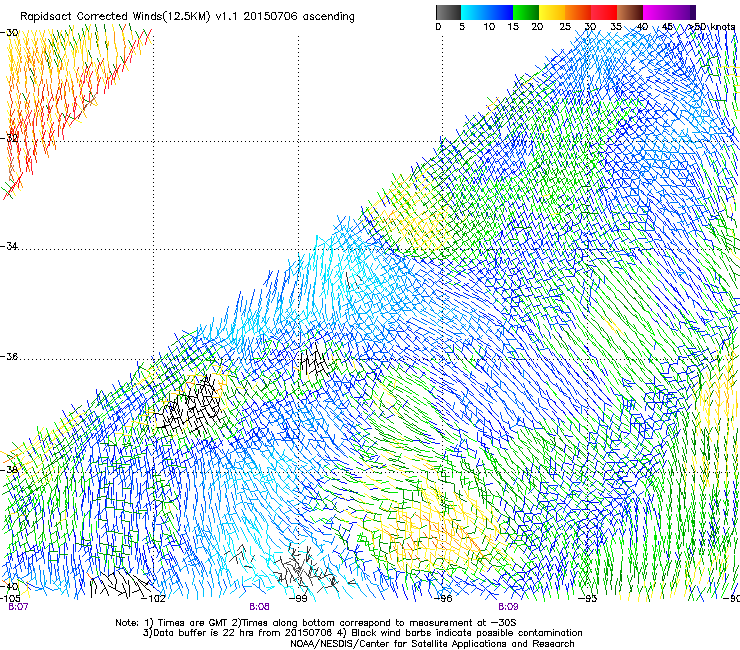
Task: Click the '-96' longitude axis label
Action: pos(443,598)
